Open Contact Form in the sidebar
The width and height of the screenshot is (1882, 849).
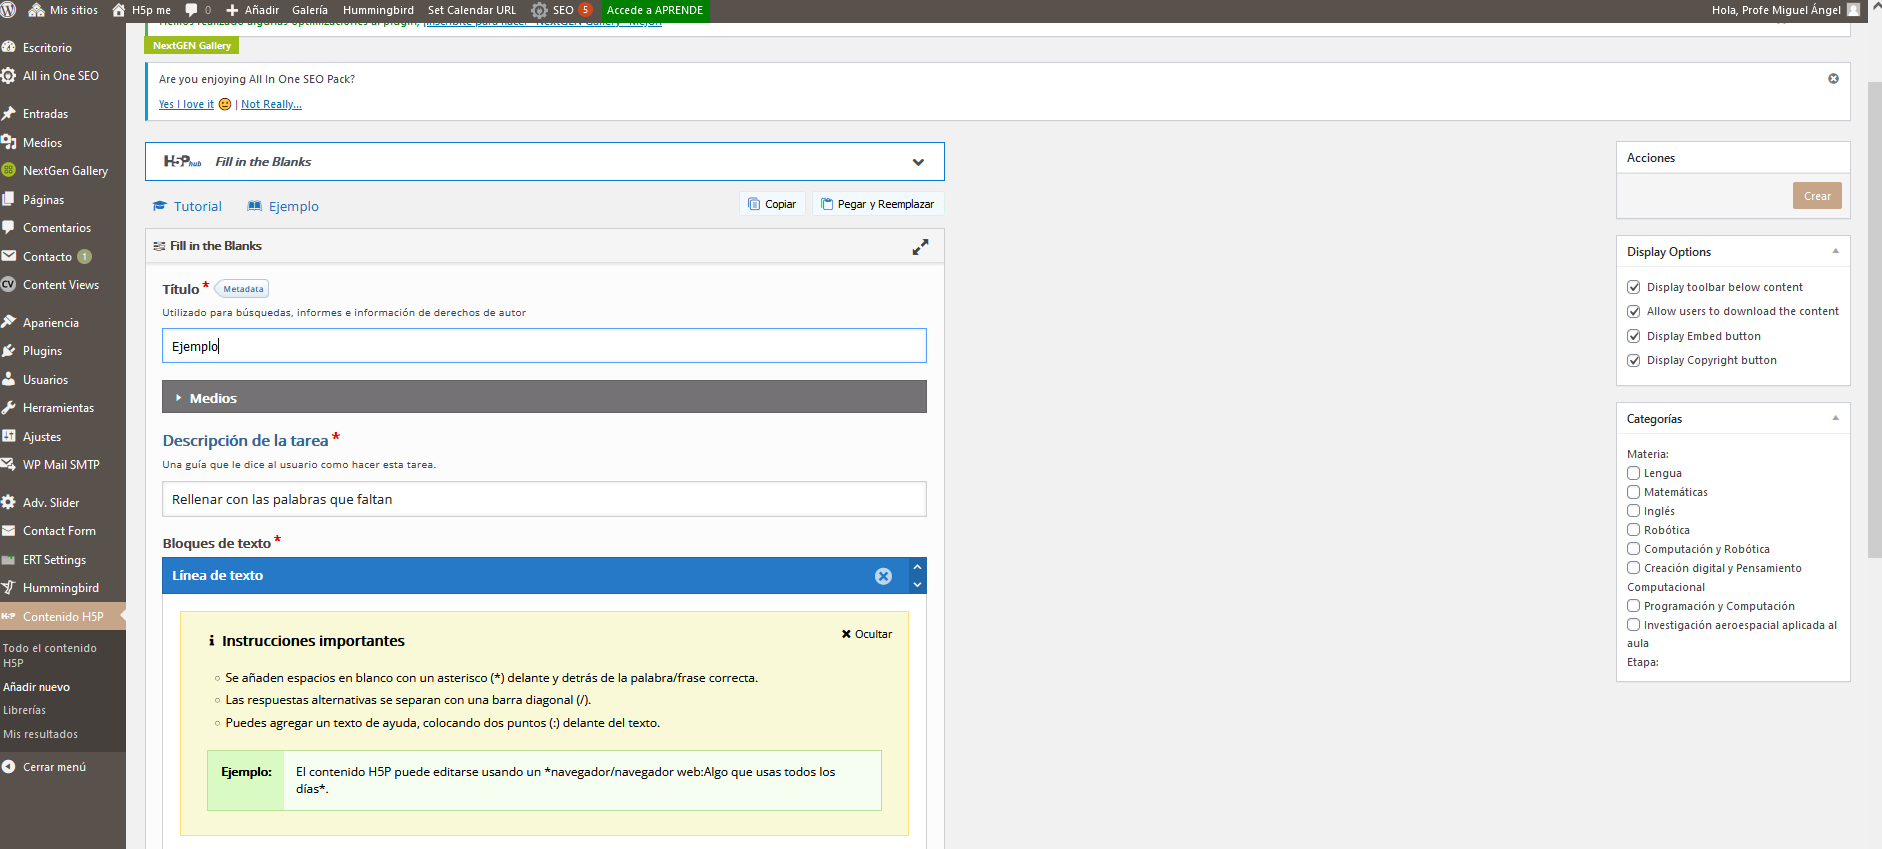pos(59,531)
